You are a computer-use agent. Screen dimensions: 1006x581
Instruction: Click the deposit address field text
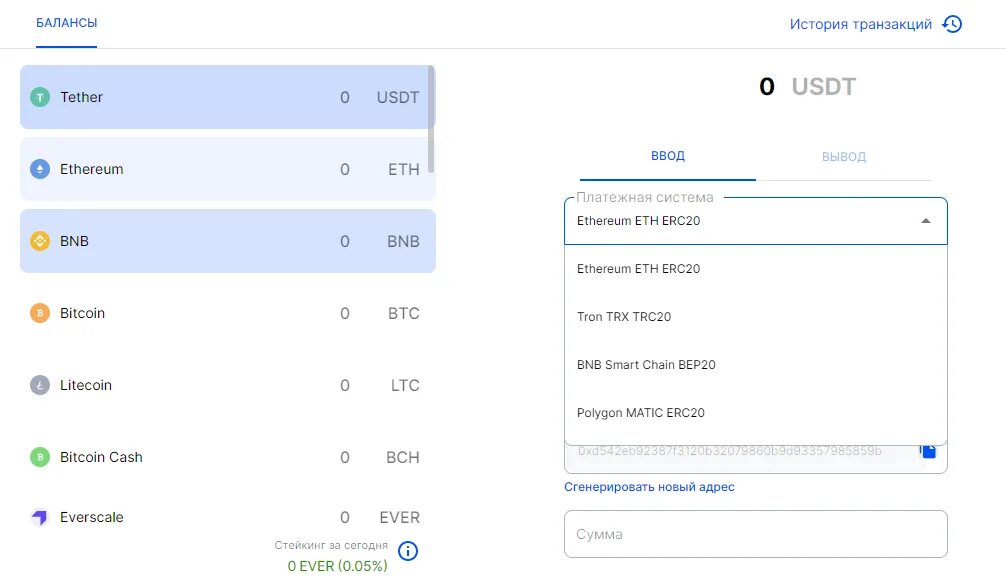(x=729, y=451)
